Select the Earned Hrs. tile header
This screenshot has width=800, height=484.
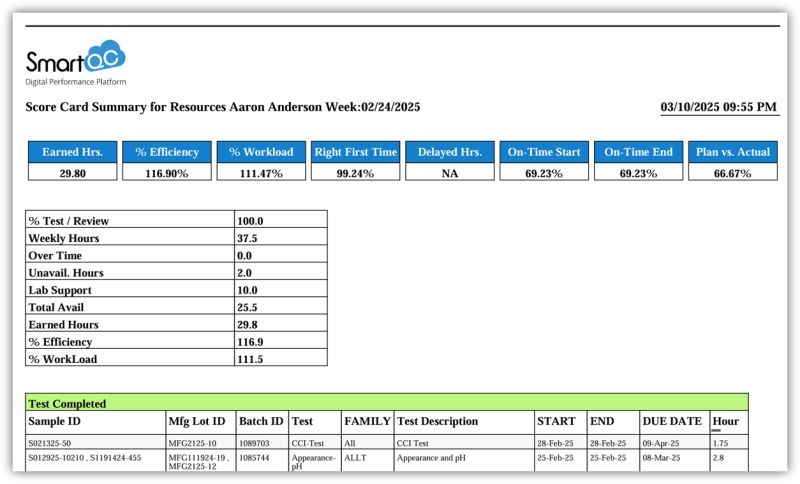coord(70,152)
